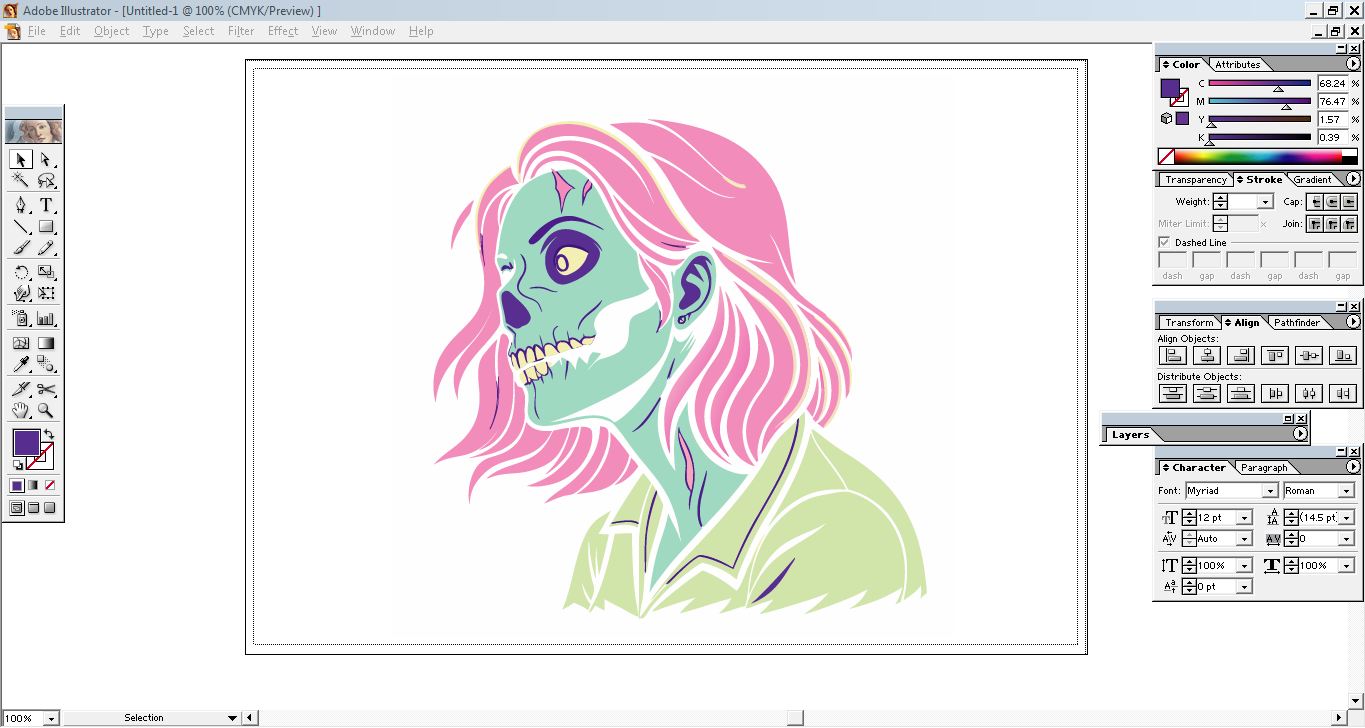Select the Rectangle tool

[x=46, y=227]
